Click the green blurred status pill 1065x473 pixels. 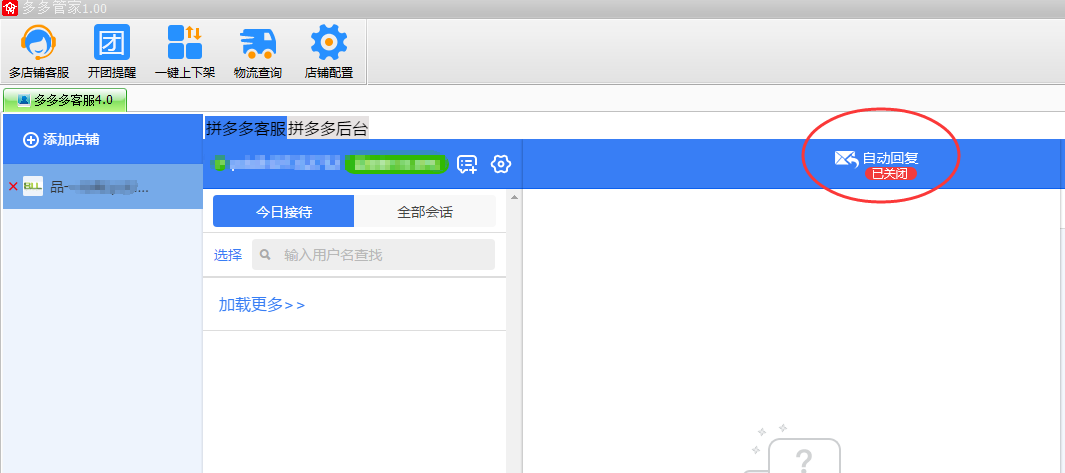396,164
